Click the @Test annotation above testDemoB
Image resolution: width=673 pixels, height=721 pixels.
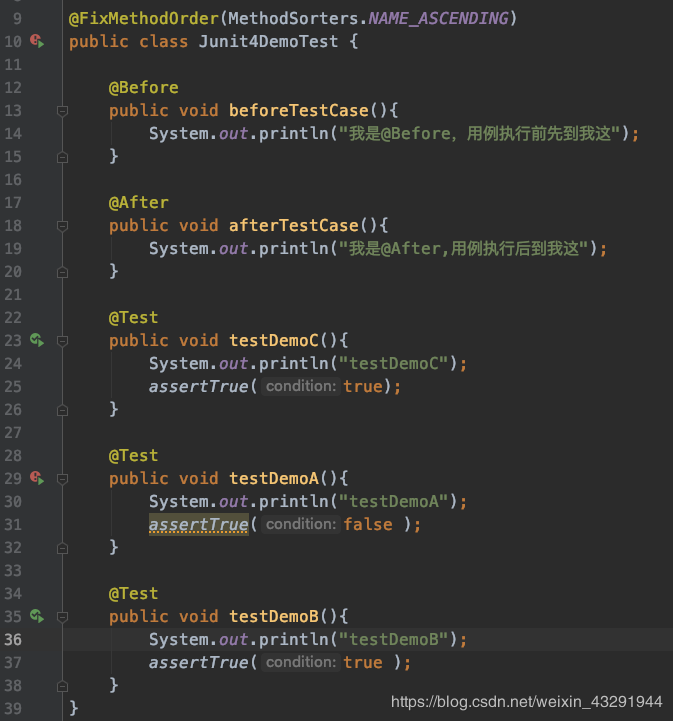133,593
